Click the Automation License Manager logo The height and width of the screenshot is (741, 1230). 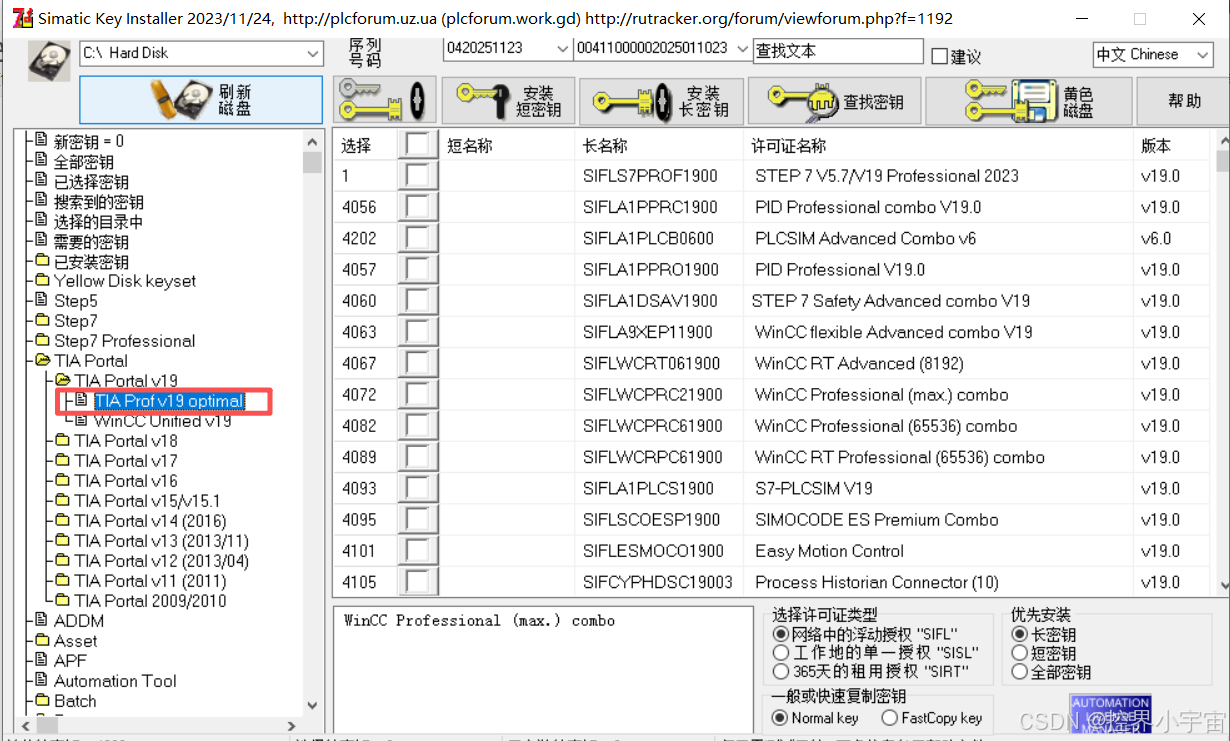click(1110, 714)
